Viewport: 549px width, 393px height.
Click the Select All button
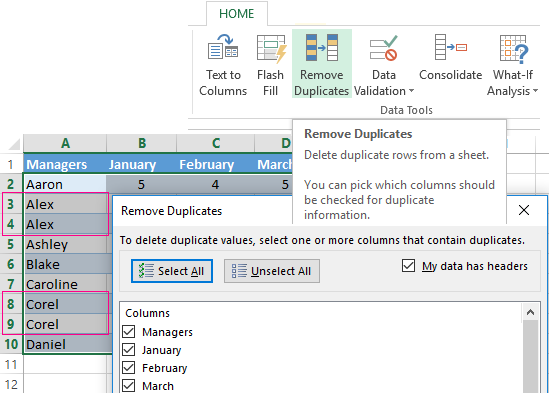[x=172, y=271]
